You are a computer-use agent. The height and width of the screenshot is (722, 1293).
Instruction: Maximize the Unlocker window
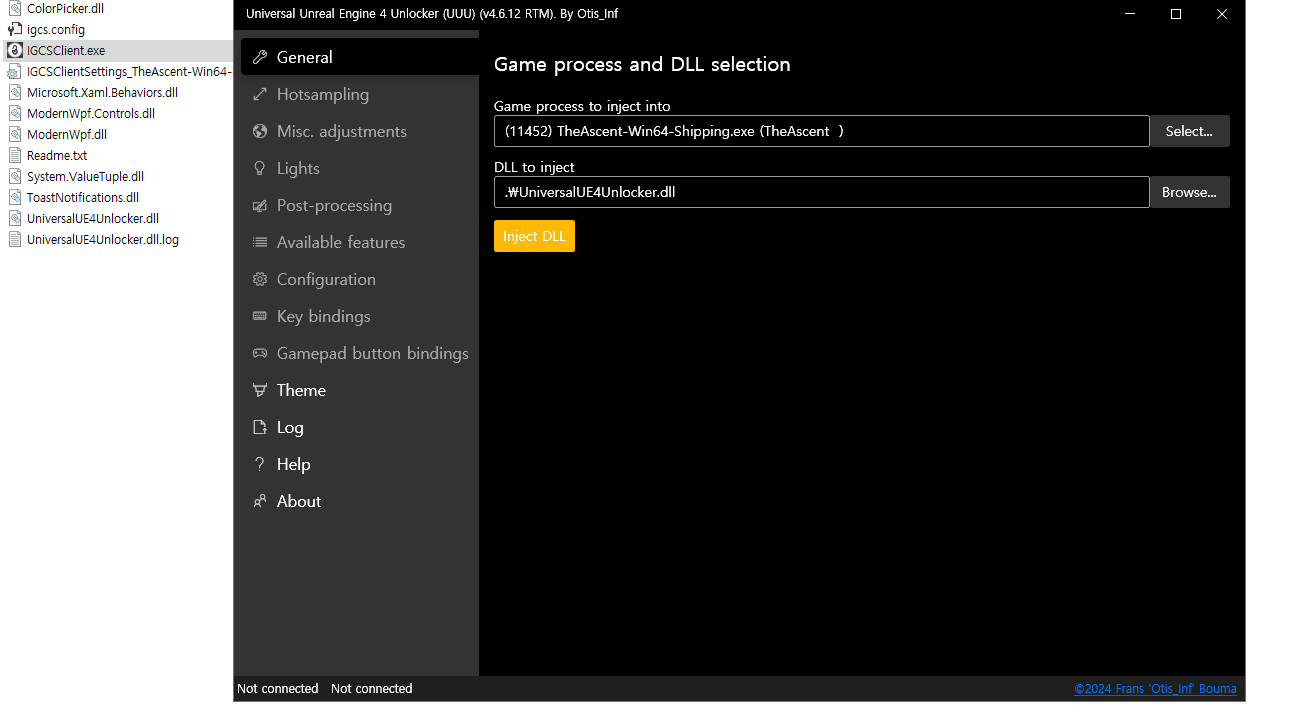coord(1176,14)
